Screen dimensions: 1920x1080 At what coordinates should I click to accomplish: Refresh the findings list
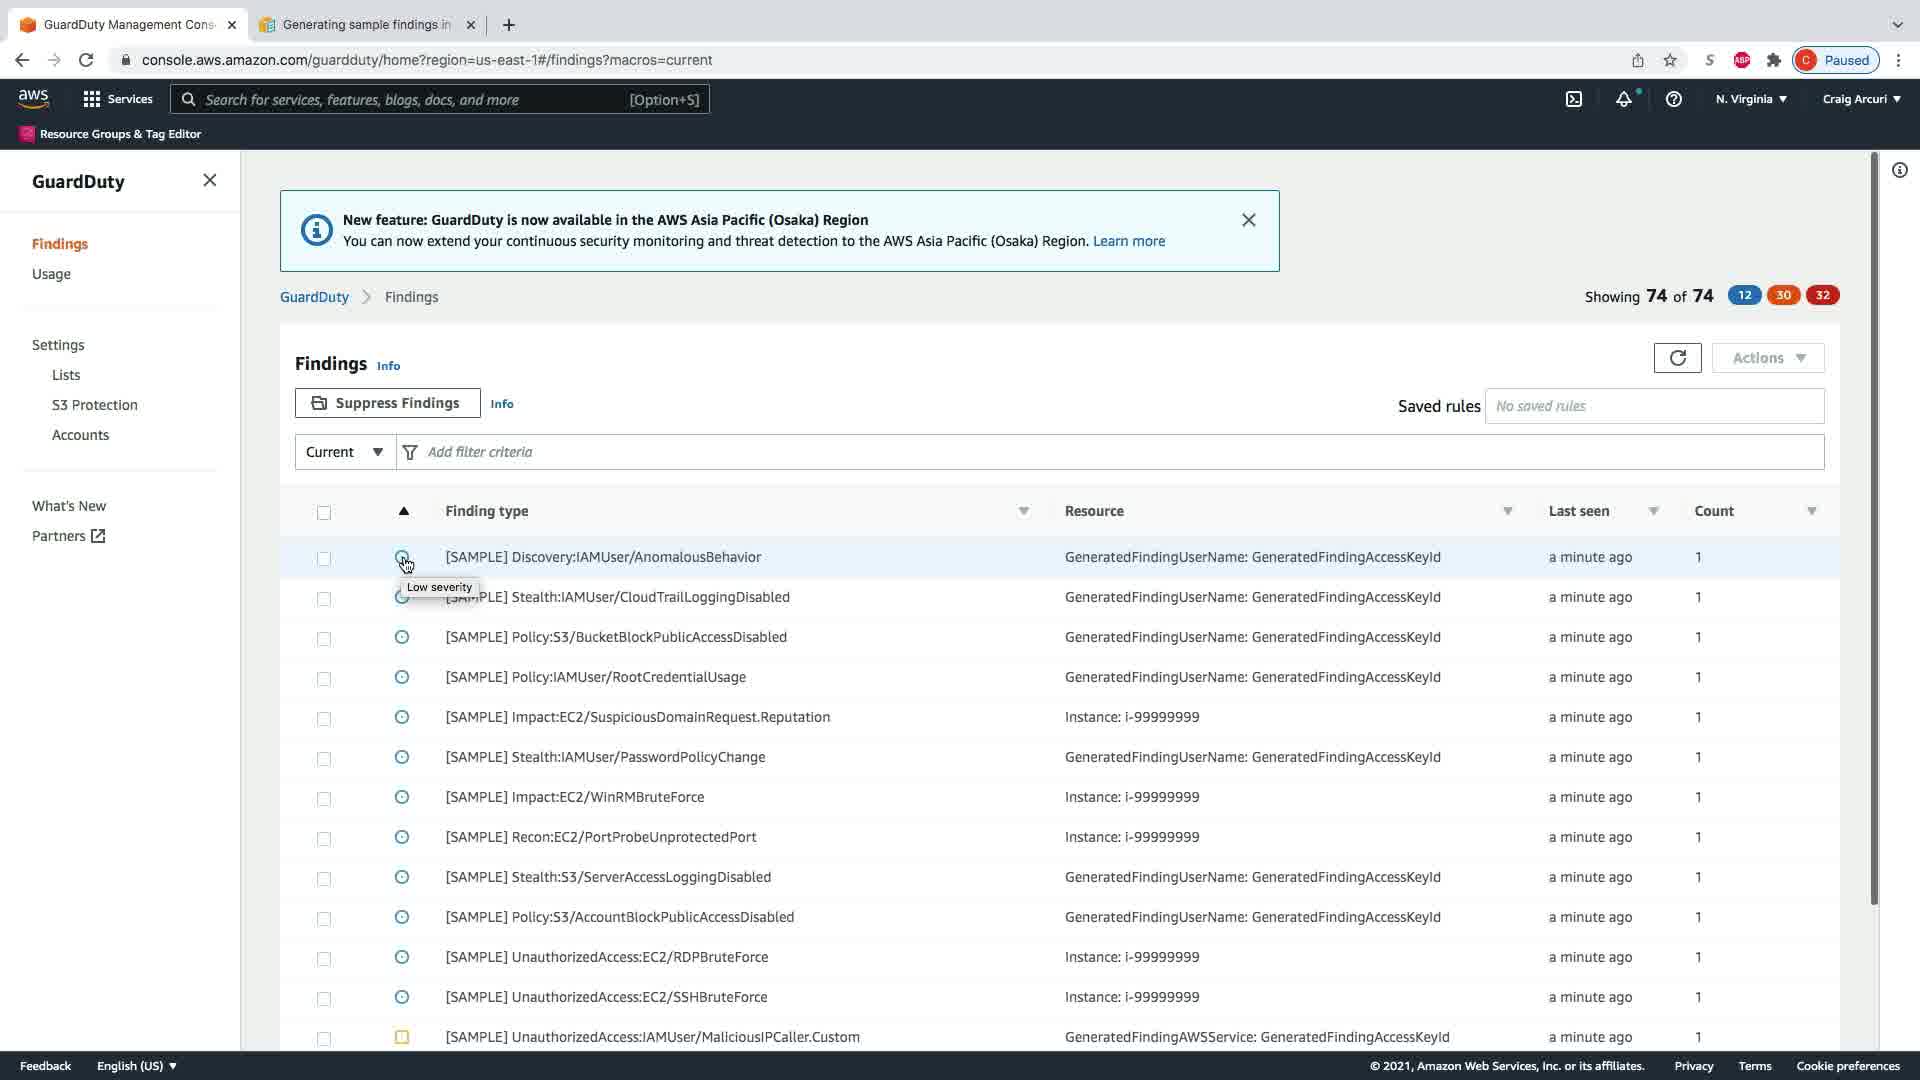(x=1677, y=358)
